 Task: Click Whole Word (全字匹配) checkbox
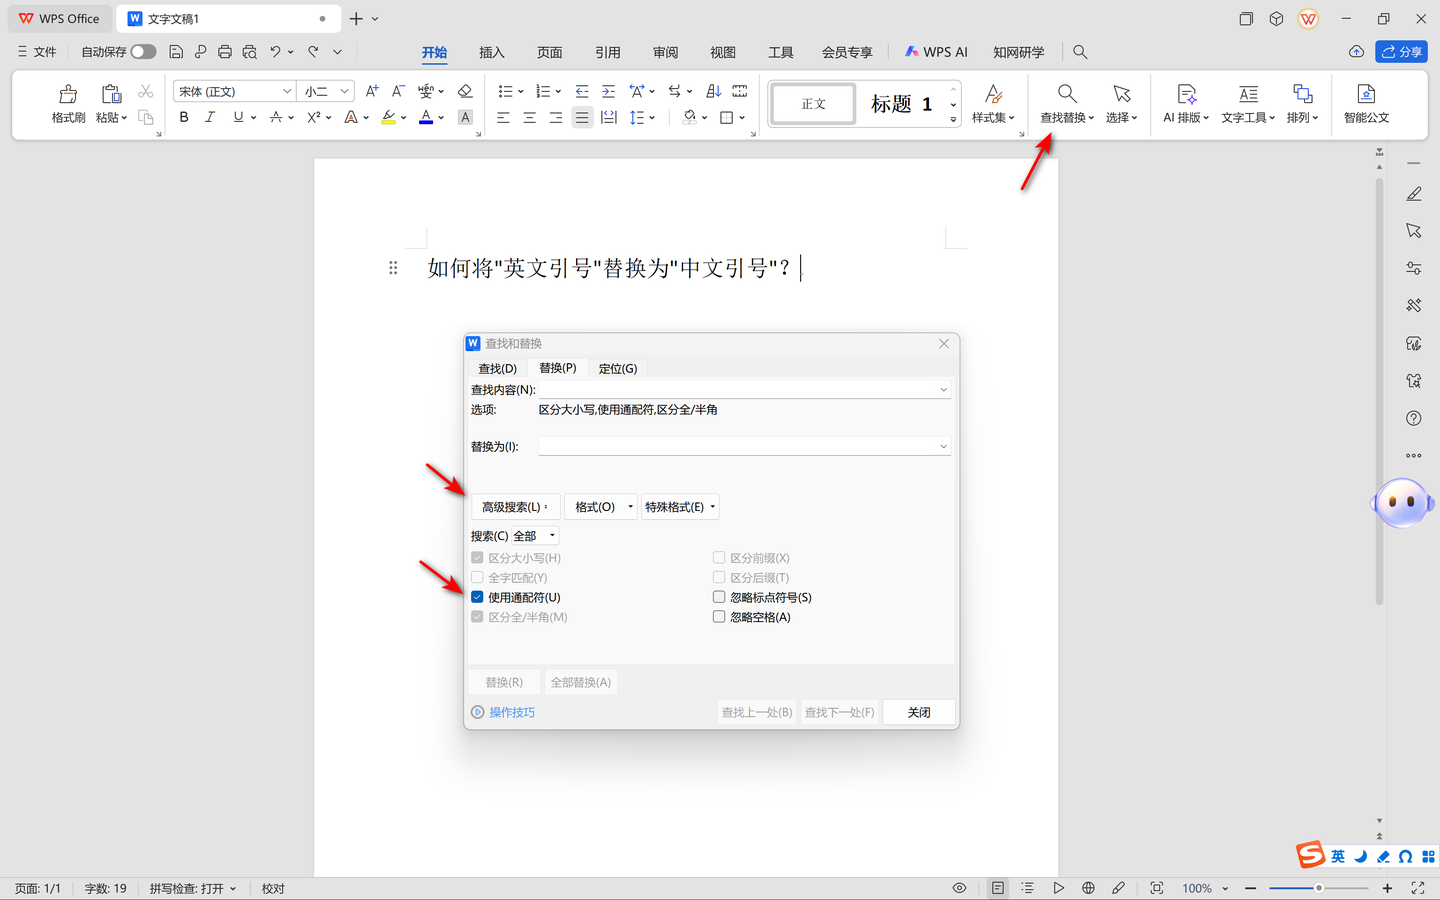(x=477, y=578)
